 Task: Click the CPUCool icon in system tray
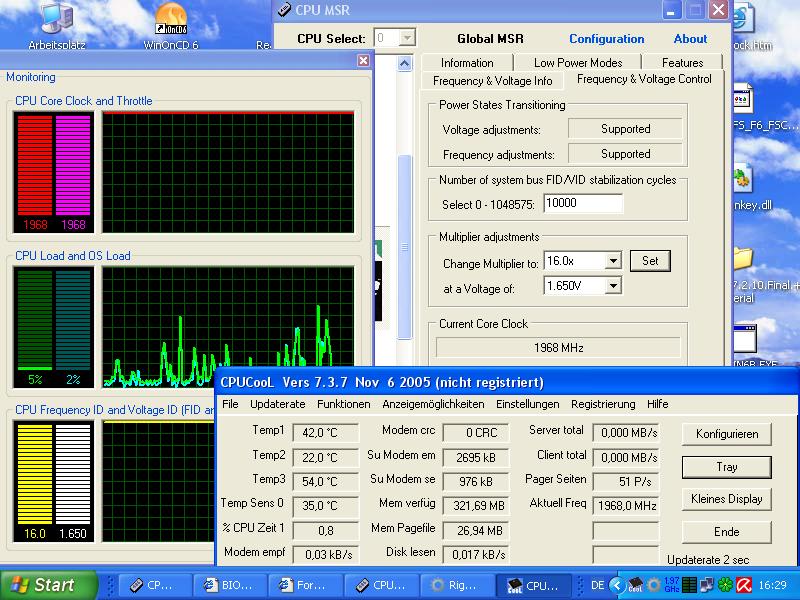pos(635,585)
